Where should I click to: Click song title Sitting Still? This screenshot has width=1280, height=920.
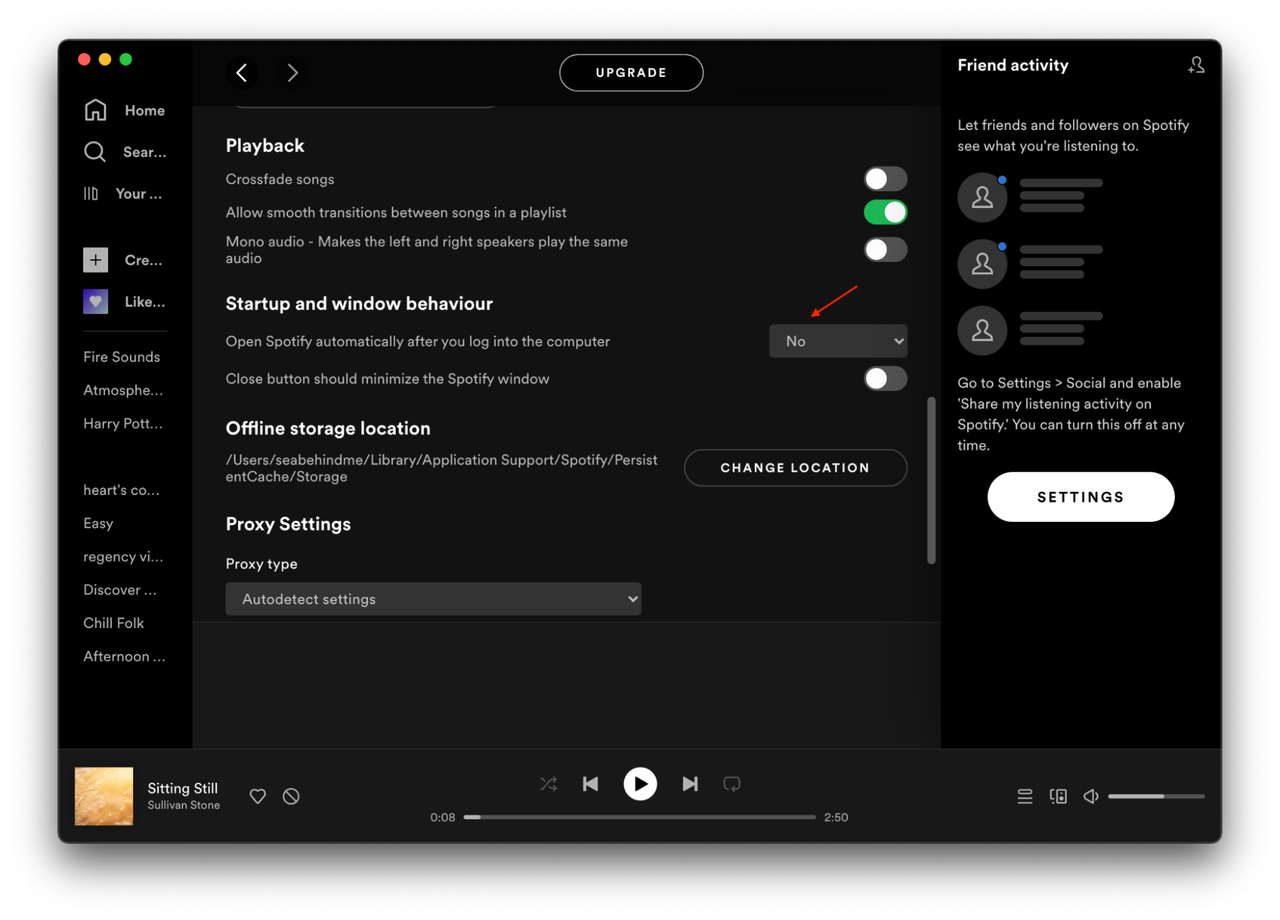click(183, 788)
